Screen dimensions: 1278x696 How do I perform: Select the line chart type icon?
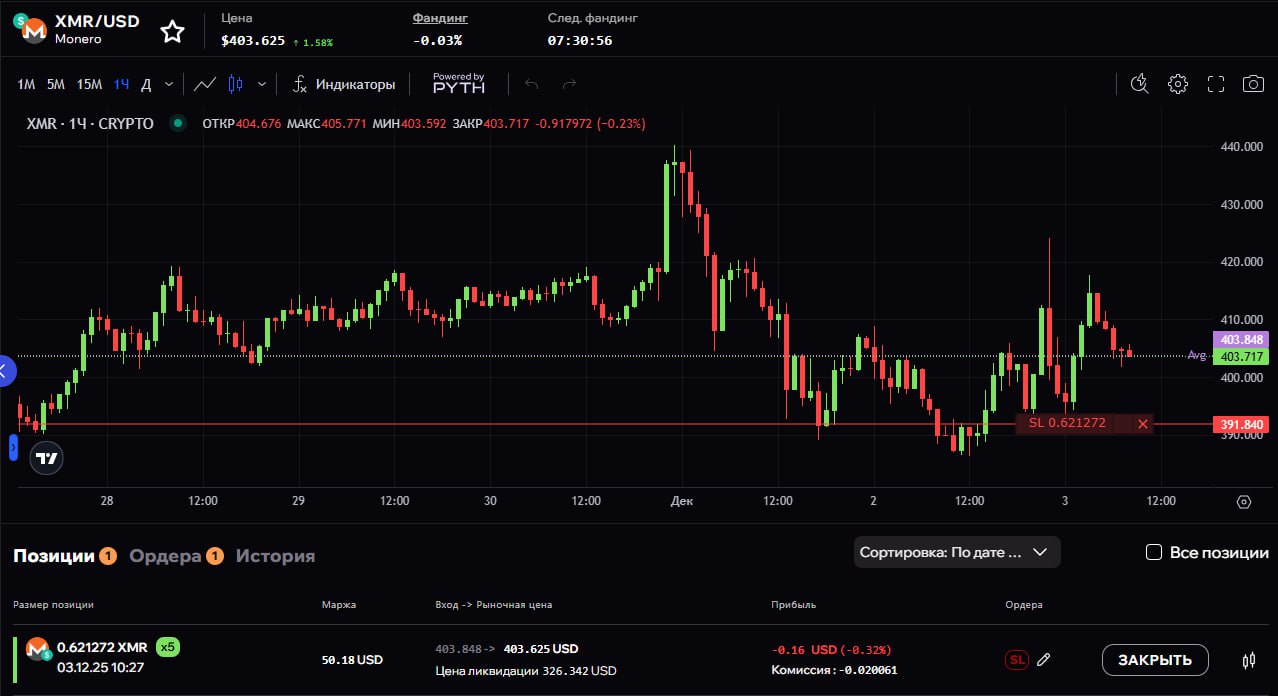point(205,84)
